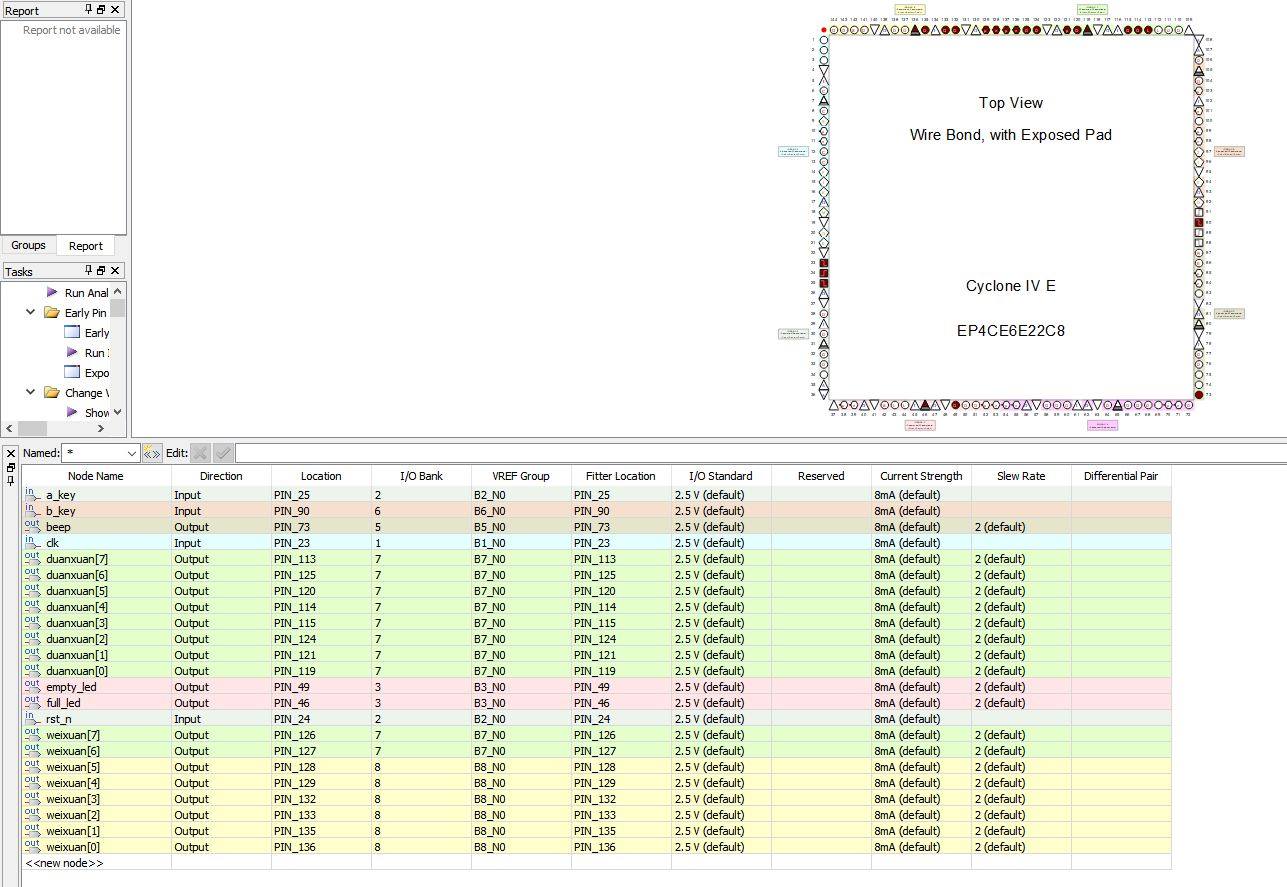
Task: Pin the Report panel with pushpin icon
Action: coord(88,9)
